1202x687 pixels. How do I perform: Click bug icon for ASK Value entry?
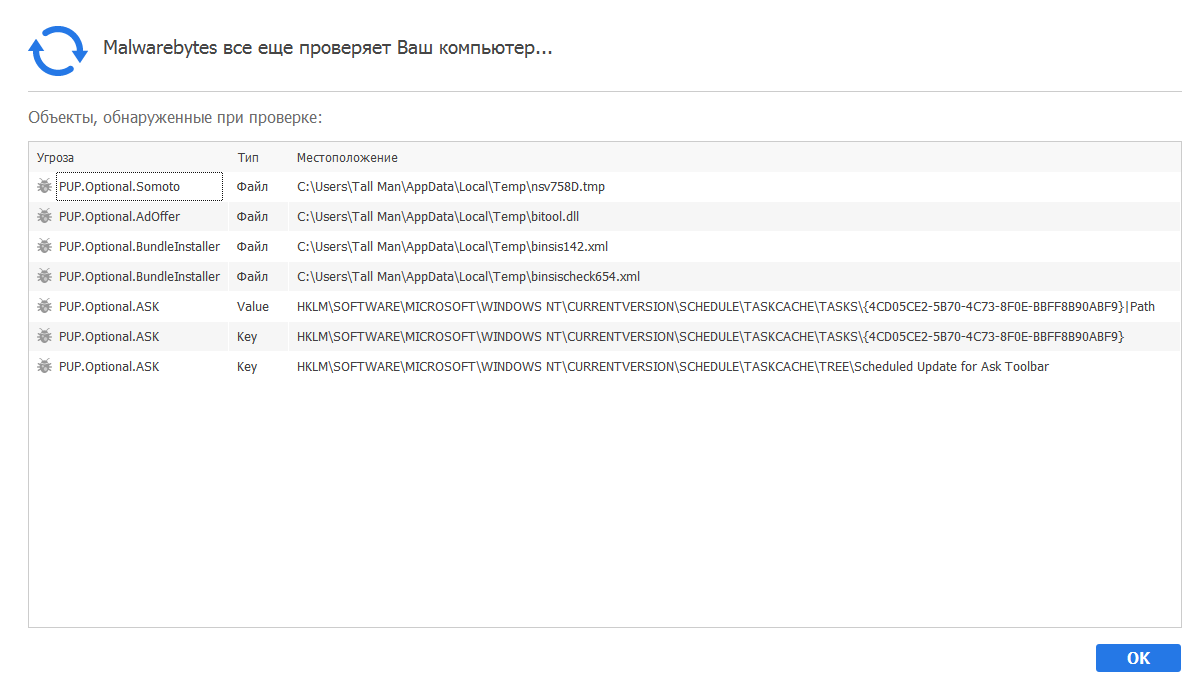coord(44,306)
